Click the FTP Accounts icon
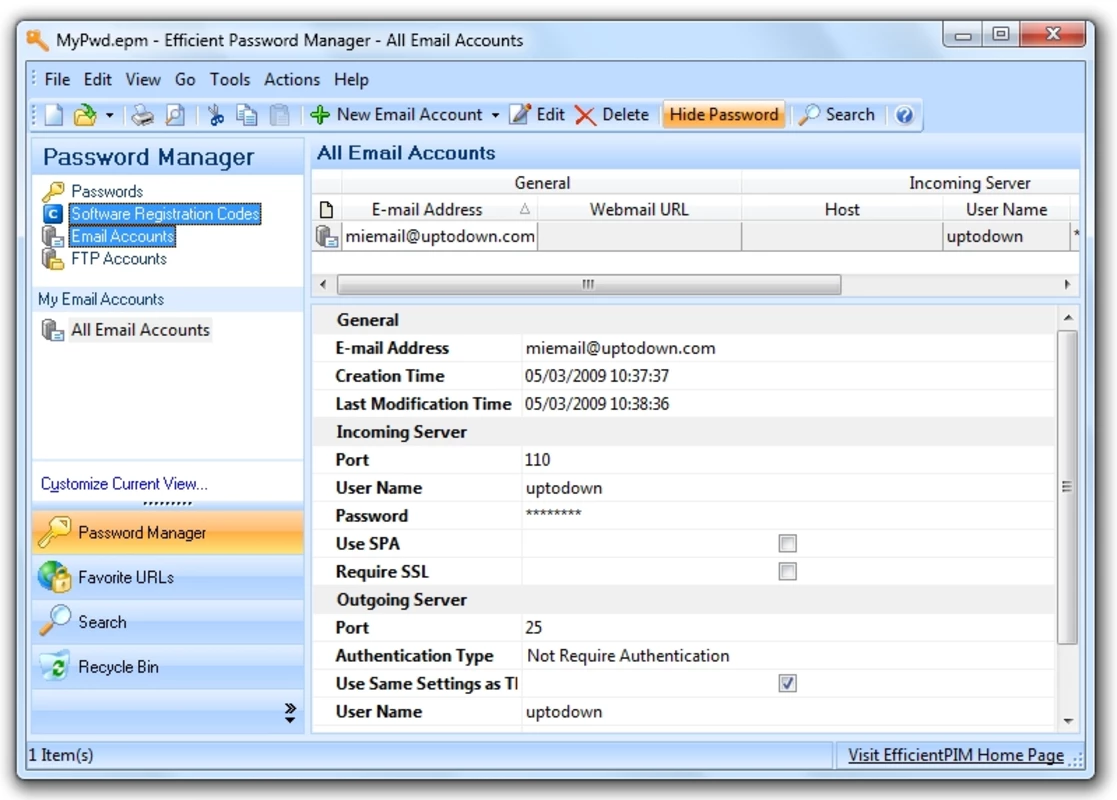Screen dimensions: 1117x800 (x=53, y=259)
